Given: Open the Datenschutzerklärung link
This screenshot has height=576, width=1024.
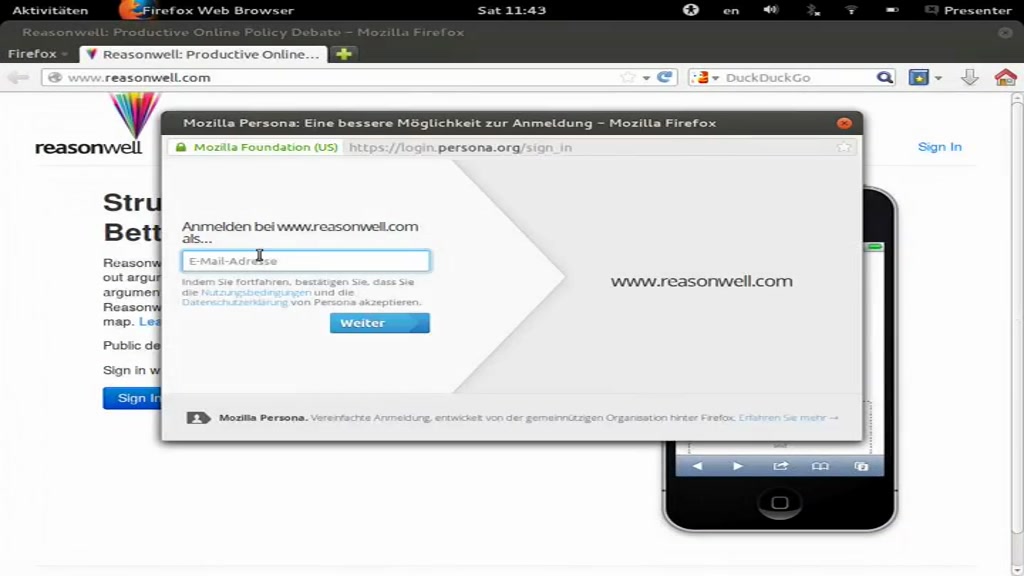Looking at the screenshot, I should click(235, 302).
